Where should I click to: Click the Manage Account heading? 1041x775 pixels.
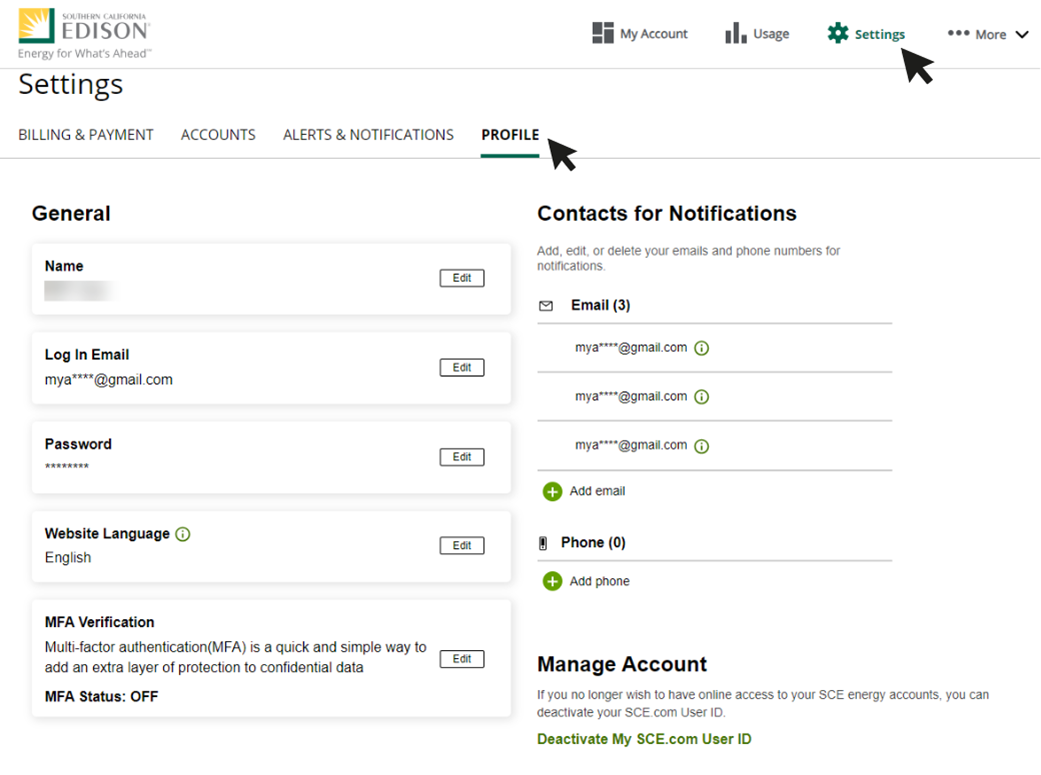click(x=622, y=664)
